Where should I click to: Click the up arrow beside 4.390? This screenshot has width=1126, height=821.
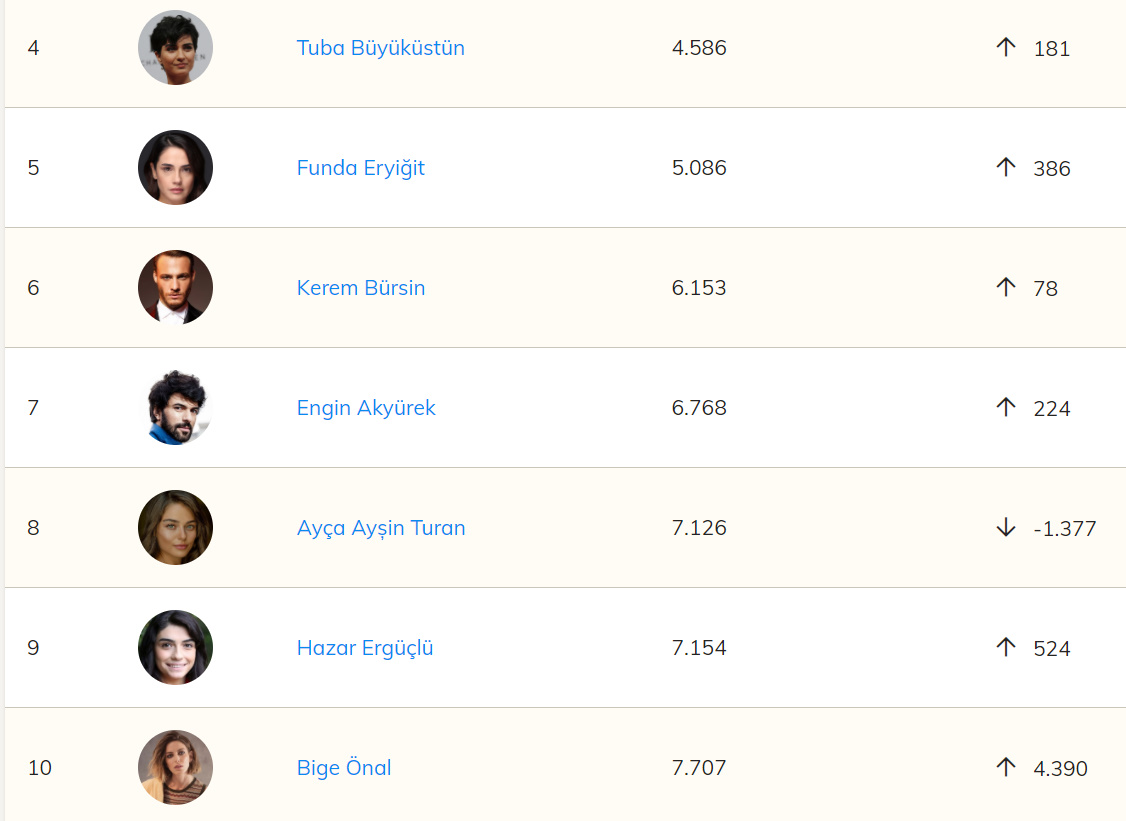coord(1006,767)
